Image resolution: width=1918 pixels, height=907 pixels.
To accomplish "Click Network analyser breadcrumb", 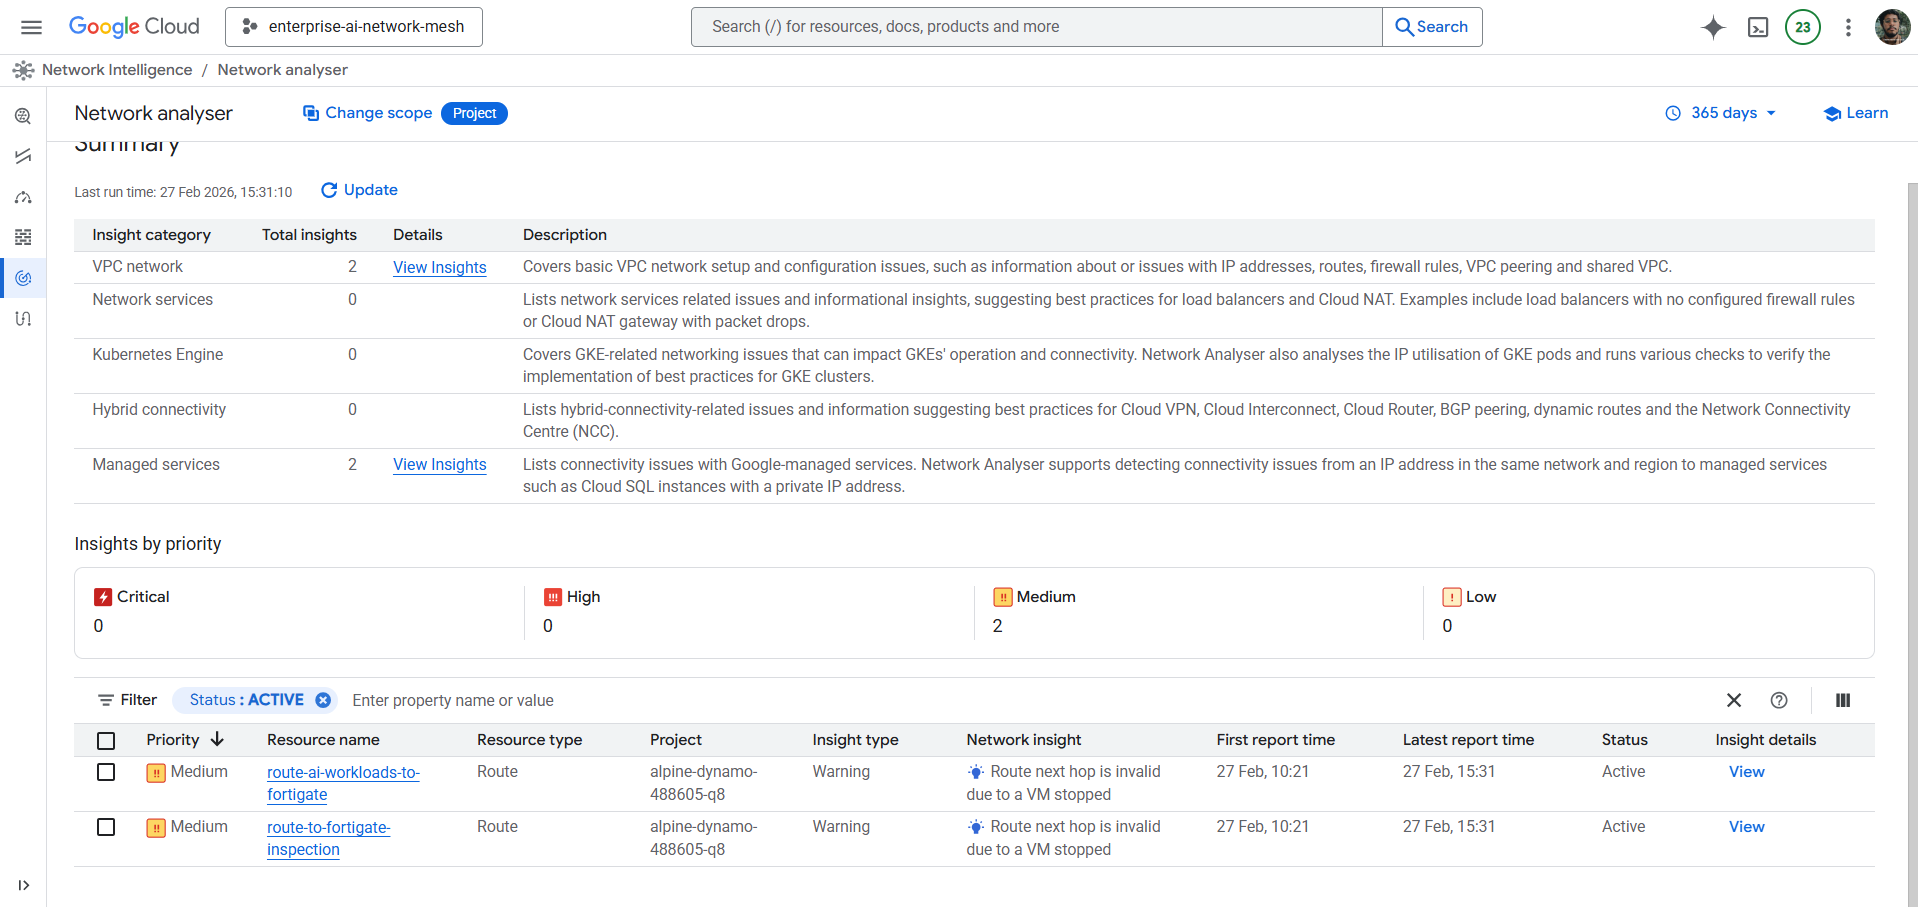I will click(283, 70).
